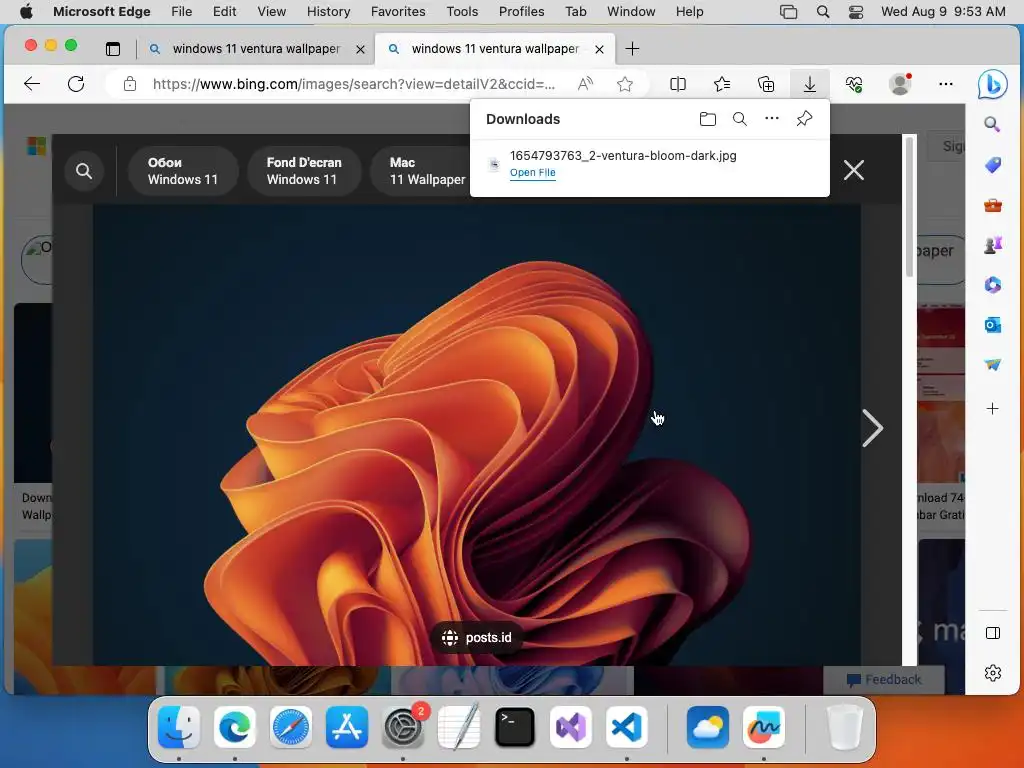Open Visual Studio Code from the Dock
The image size is (1024, 768).
pos(626,727)
